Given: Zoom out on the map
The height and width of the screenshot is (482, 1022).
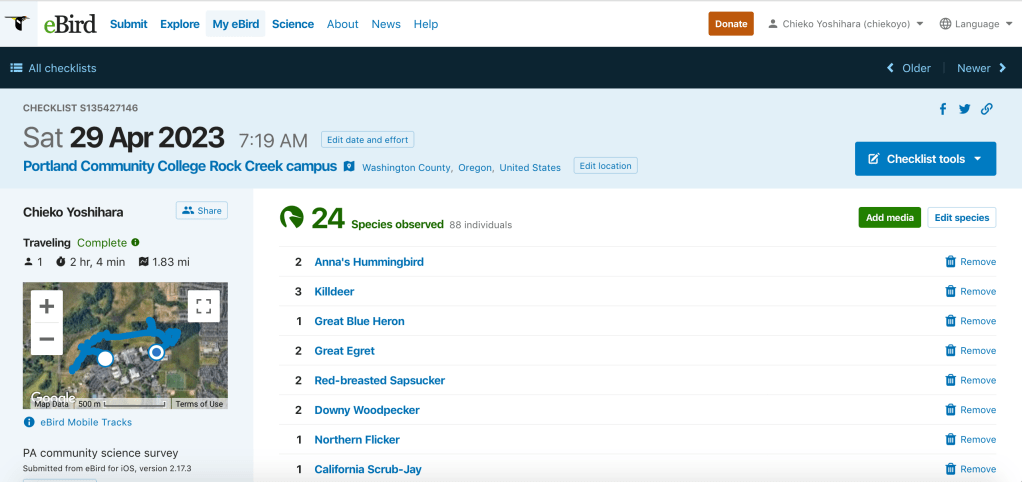Looking at the screenshot, I should (46, 339).
